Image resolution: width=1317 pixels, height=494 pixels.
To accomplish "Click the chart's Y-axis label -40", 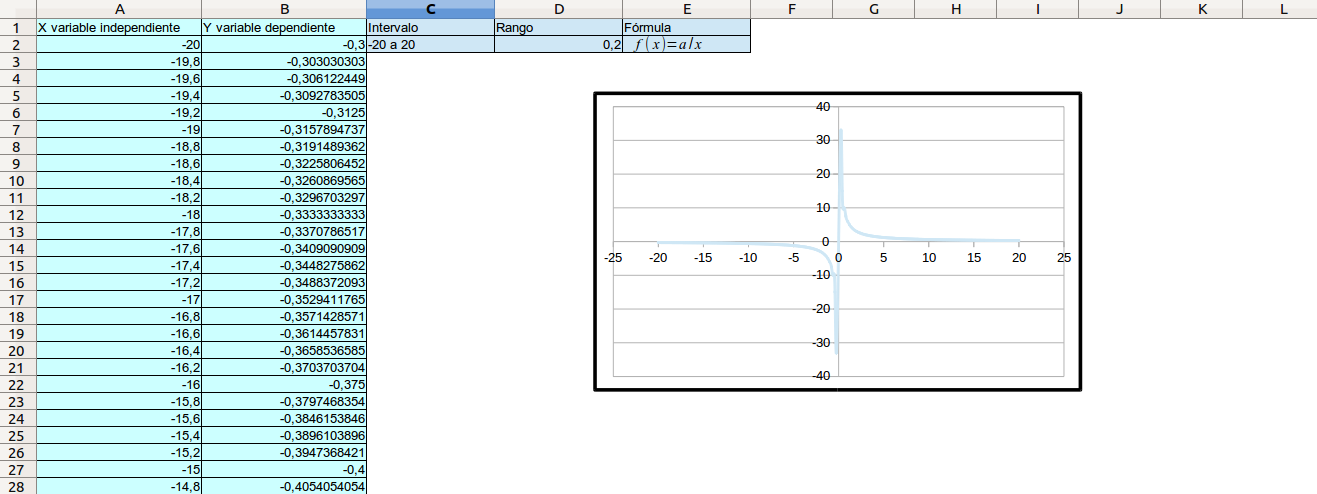I will (x=821, y=376).
